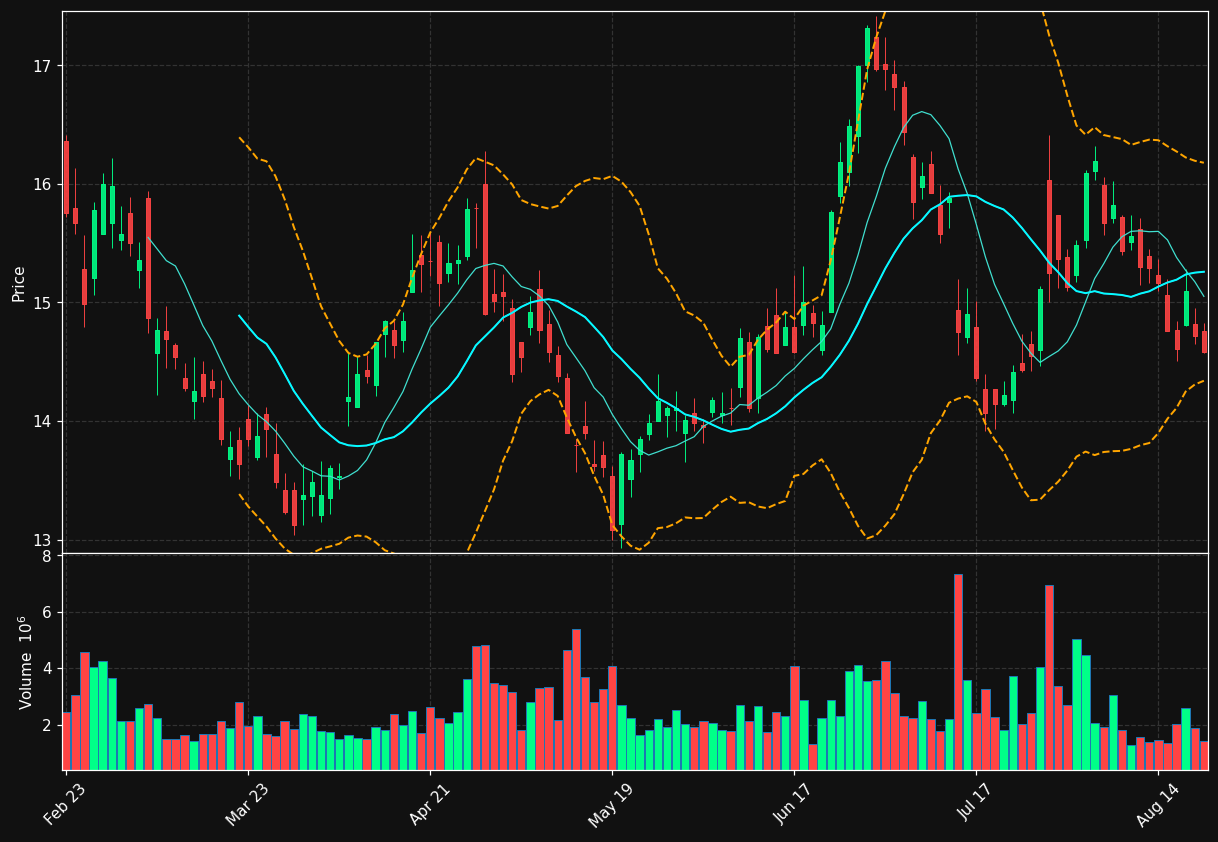Click the Mar 23 date label
Screen dimensions: 1218x842
click(x=247, y=805)
